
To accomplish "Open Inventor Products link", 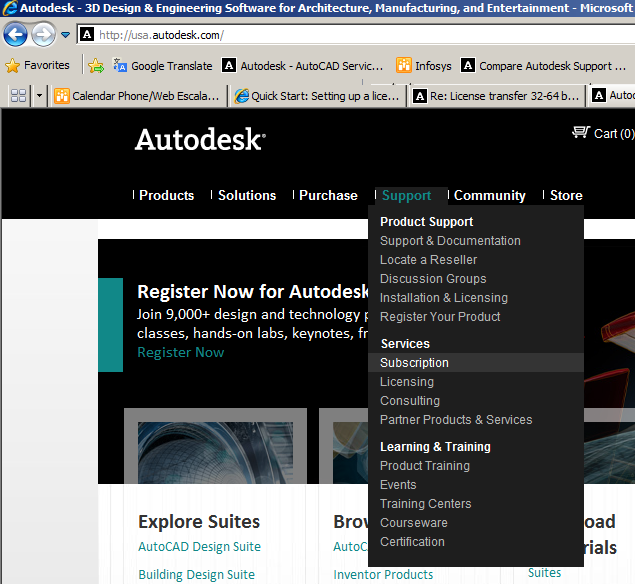I will click(x=383, y=575).
